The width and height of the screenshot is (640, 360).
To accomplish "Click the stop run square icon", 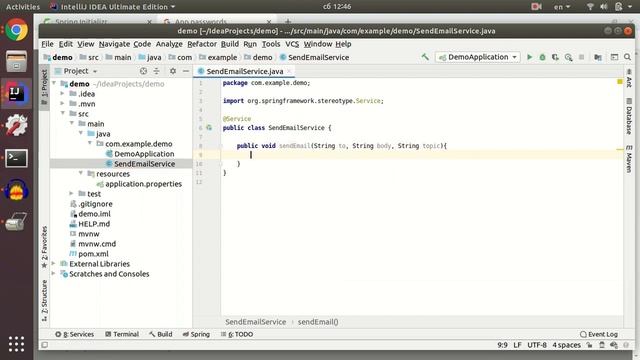I will (582, 57).
